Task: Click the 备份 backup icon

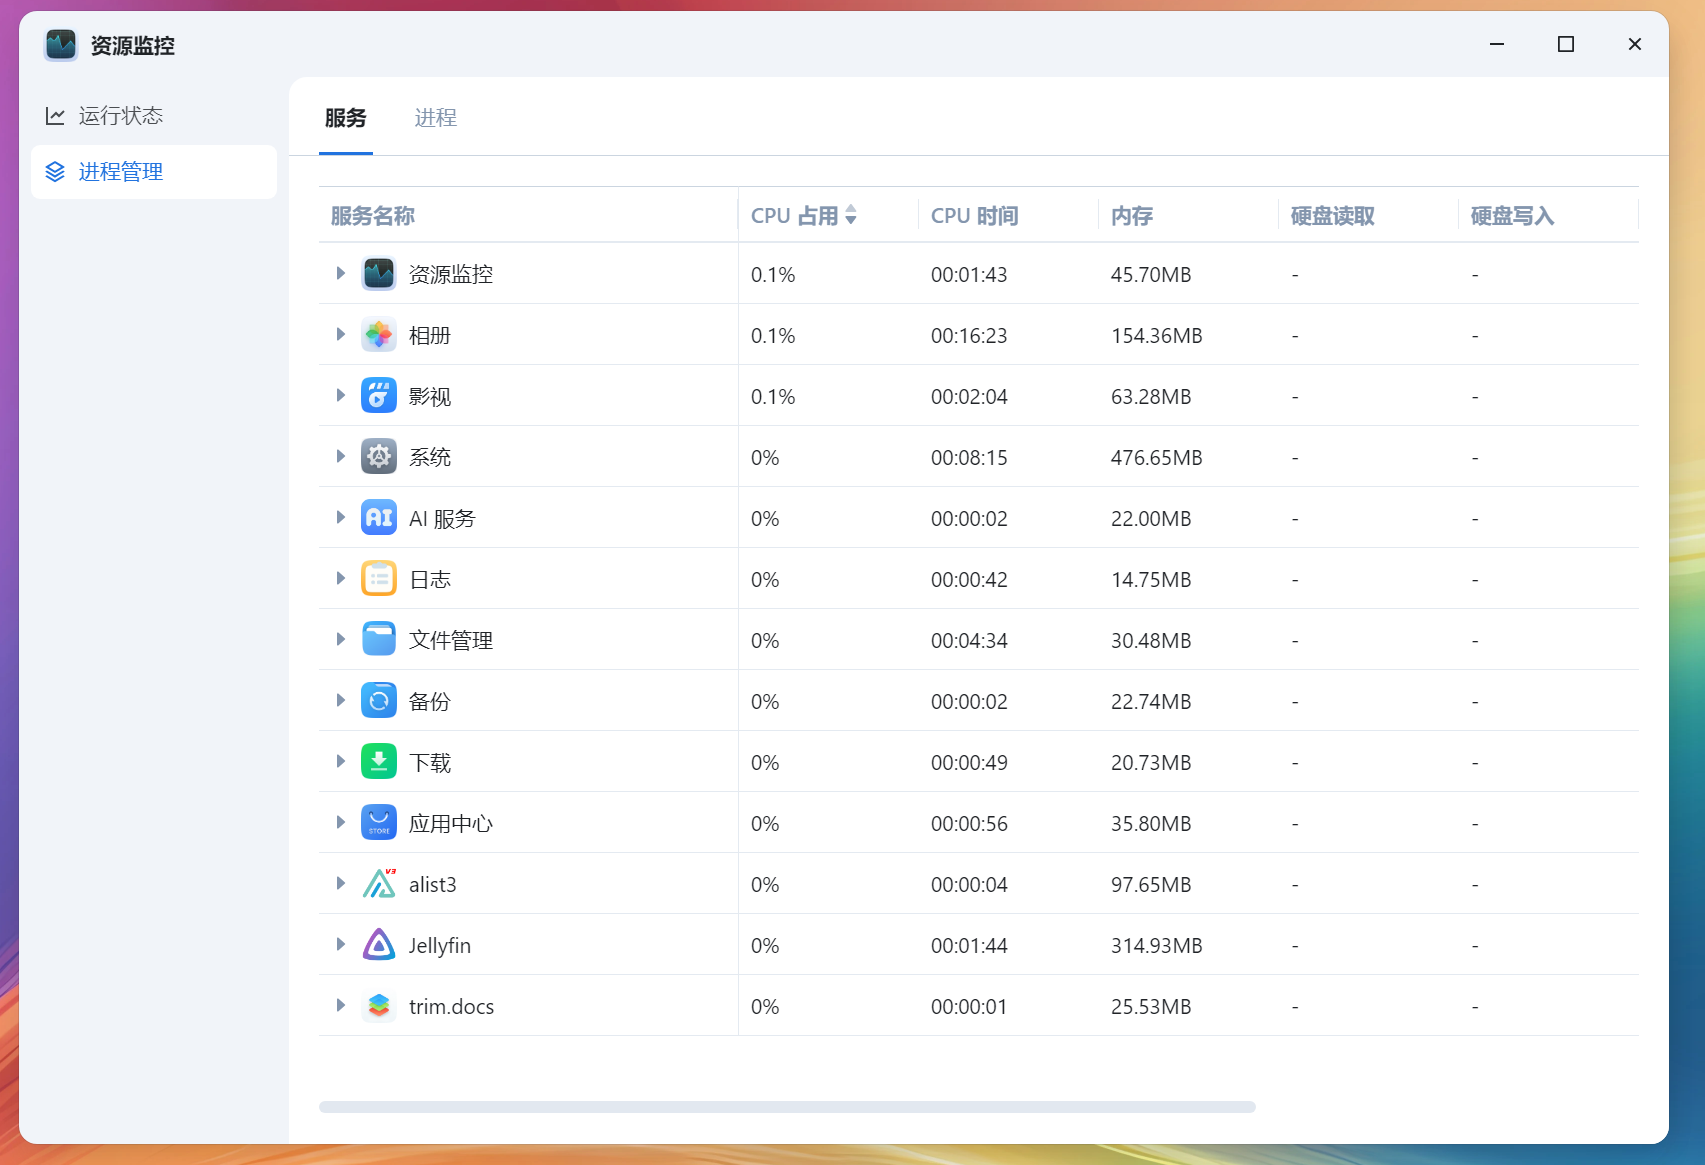Action: point(379,701)
